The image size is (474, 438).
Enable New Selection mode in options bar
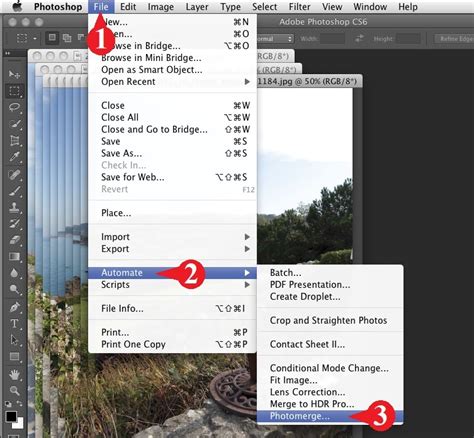coord(52,38)
